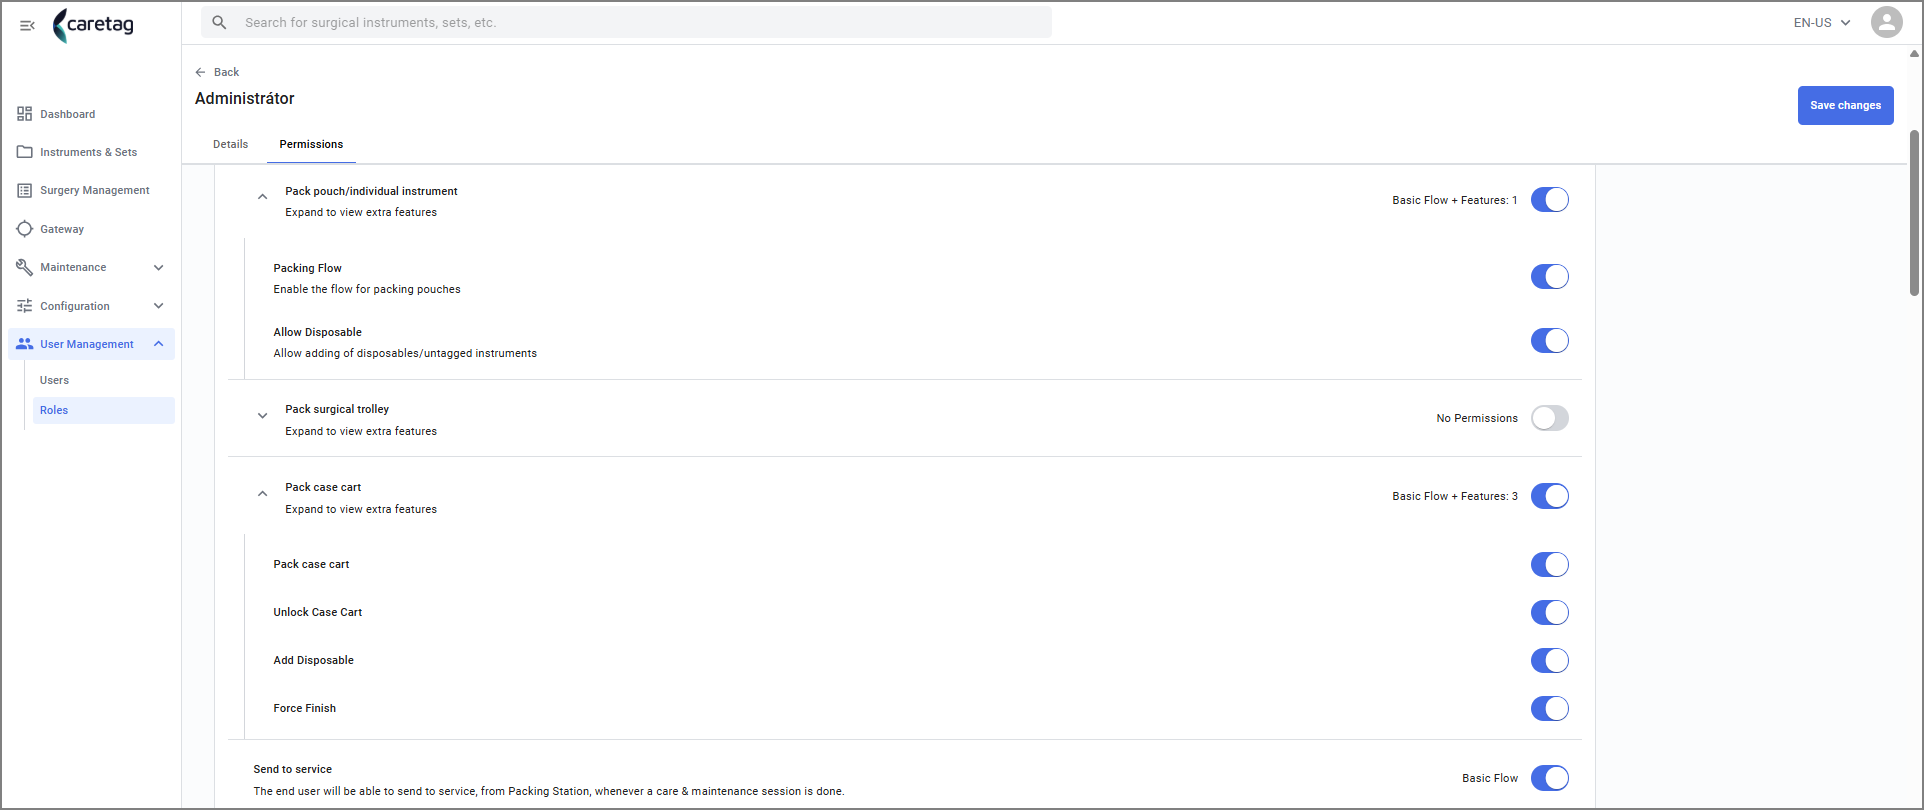Viewport: 1924px width, 810px height.
Task: Click Save changes button
Action: [x=1845, y=105]
